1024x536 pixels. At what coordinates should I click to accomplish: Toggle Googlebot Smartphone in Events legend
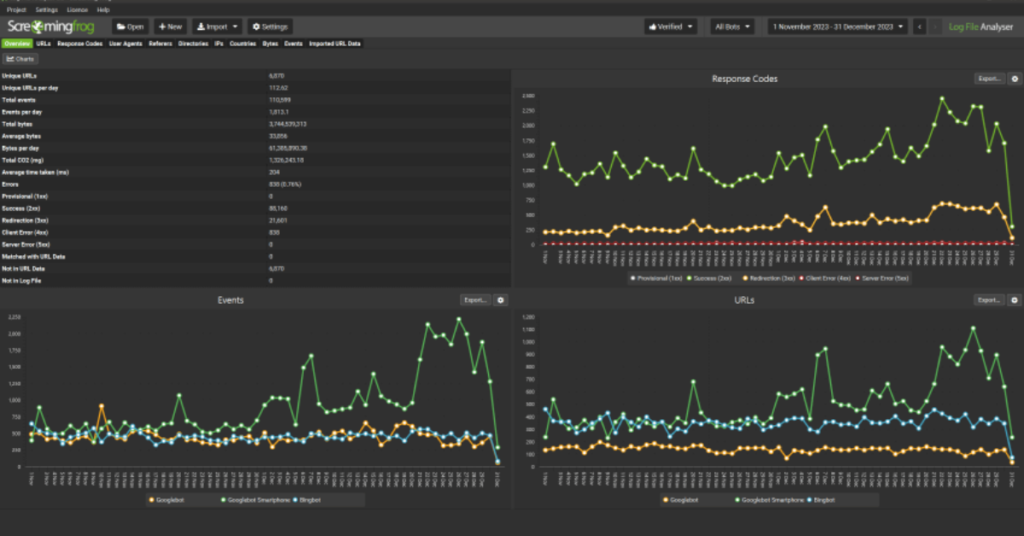(x=255, y=500)
